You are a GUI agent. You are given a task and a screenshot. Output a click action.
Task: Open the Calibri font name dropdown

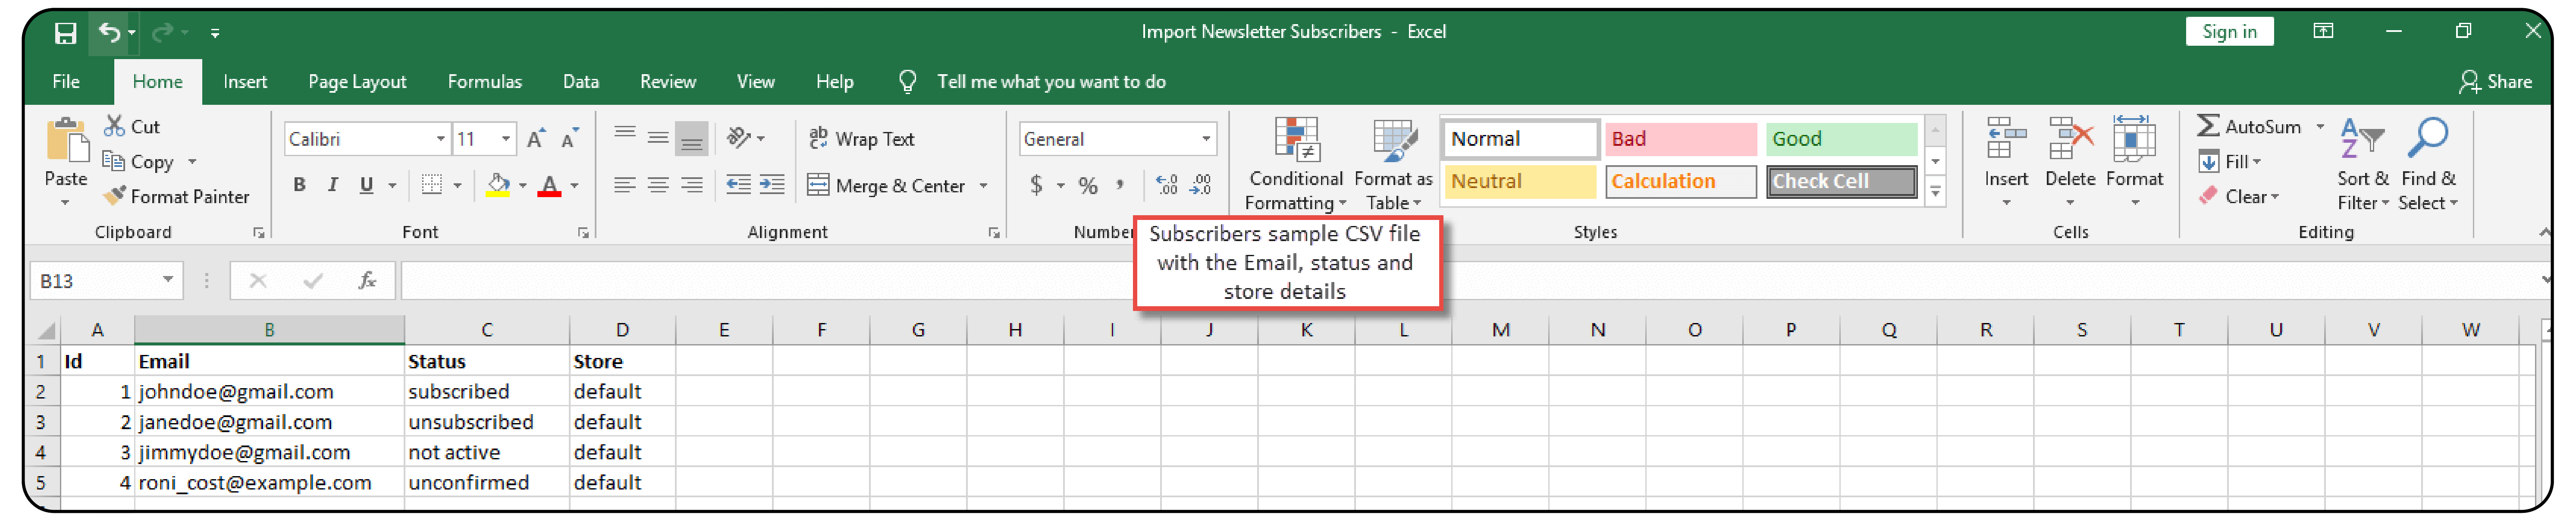[x=440, y=139]
